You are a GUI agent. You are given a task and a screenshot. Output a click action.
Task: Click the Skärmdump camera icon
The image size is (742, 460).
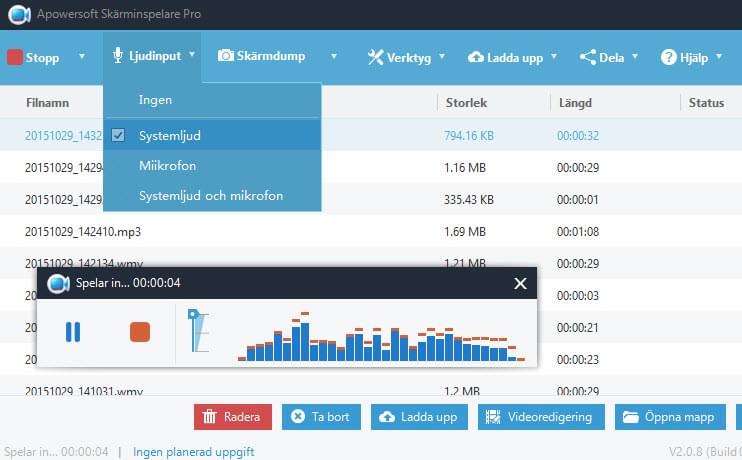227,57
